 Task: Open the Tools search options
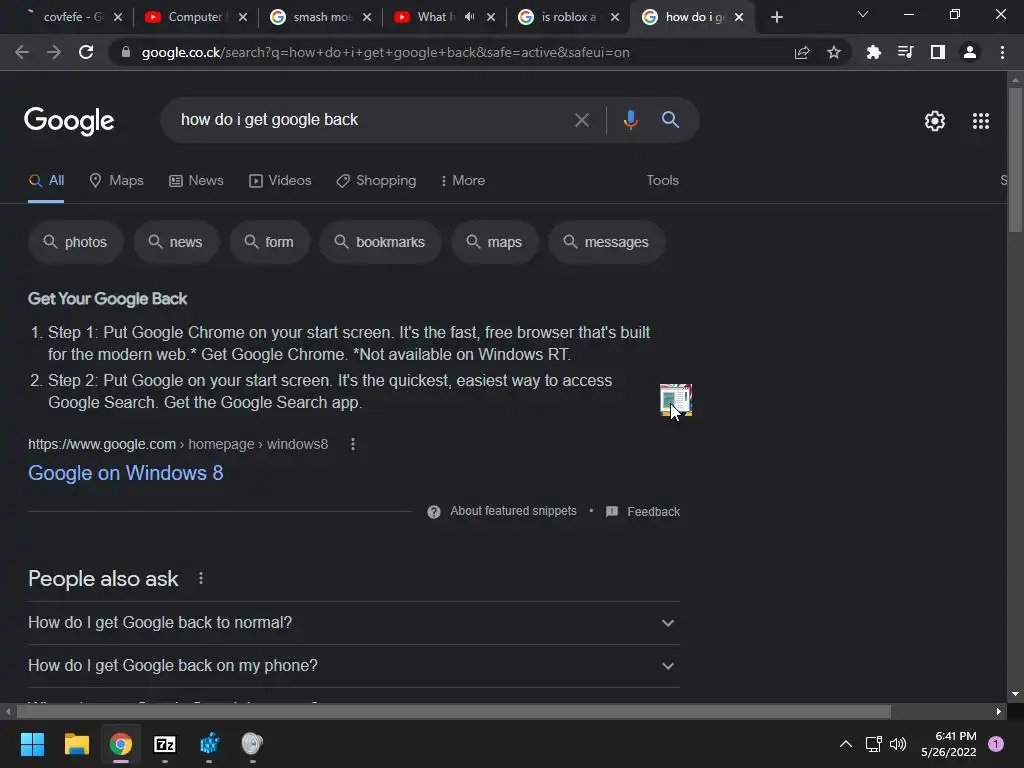click(662, 180)
